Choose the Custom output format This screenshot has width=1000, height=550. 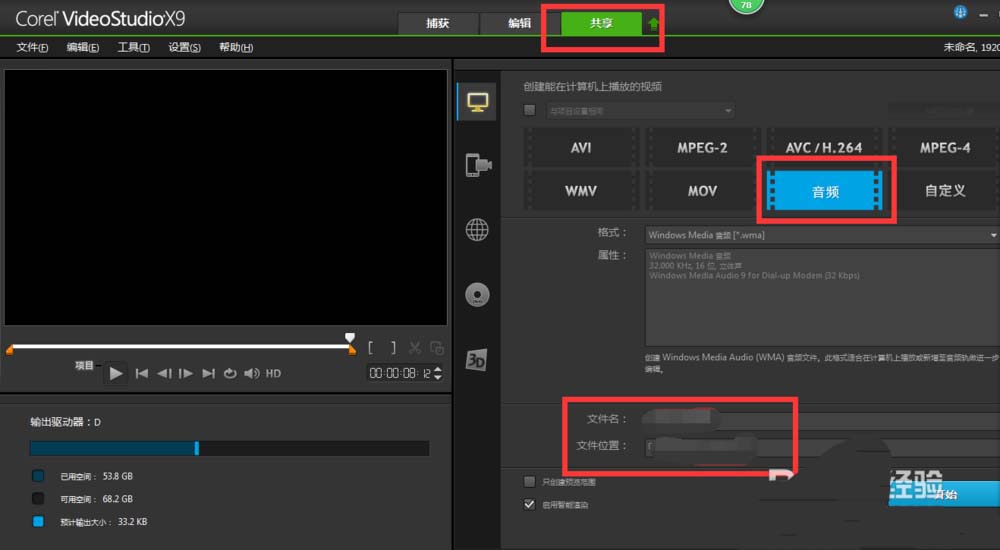point(945,191)
